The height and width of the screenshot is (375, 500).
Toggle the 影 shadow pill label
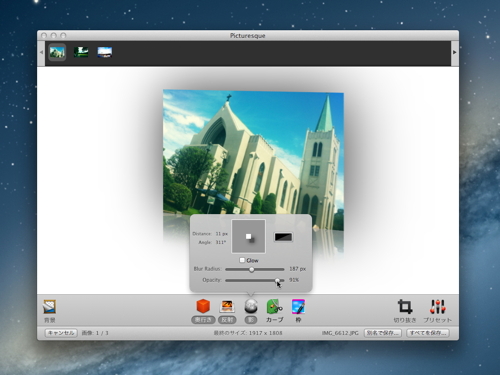click(251, 320)
